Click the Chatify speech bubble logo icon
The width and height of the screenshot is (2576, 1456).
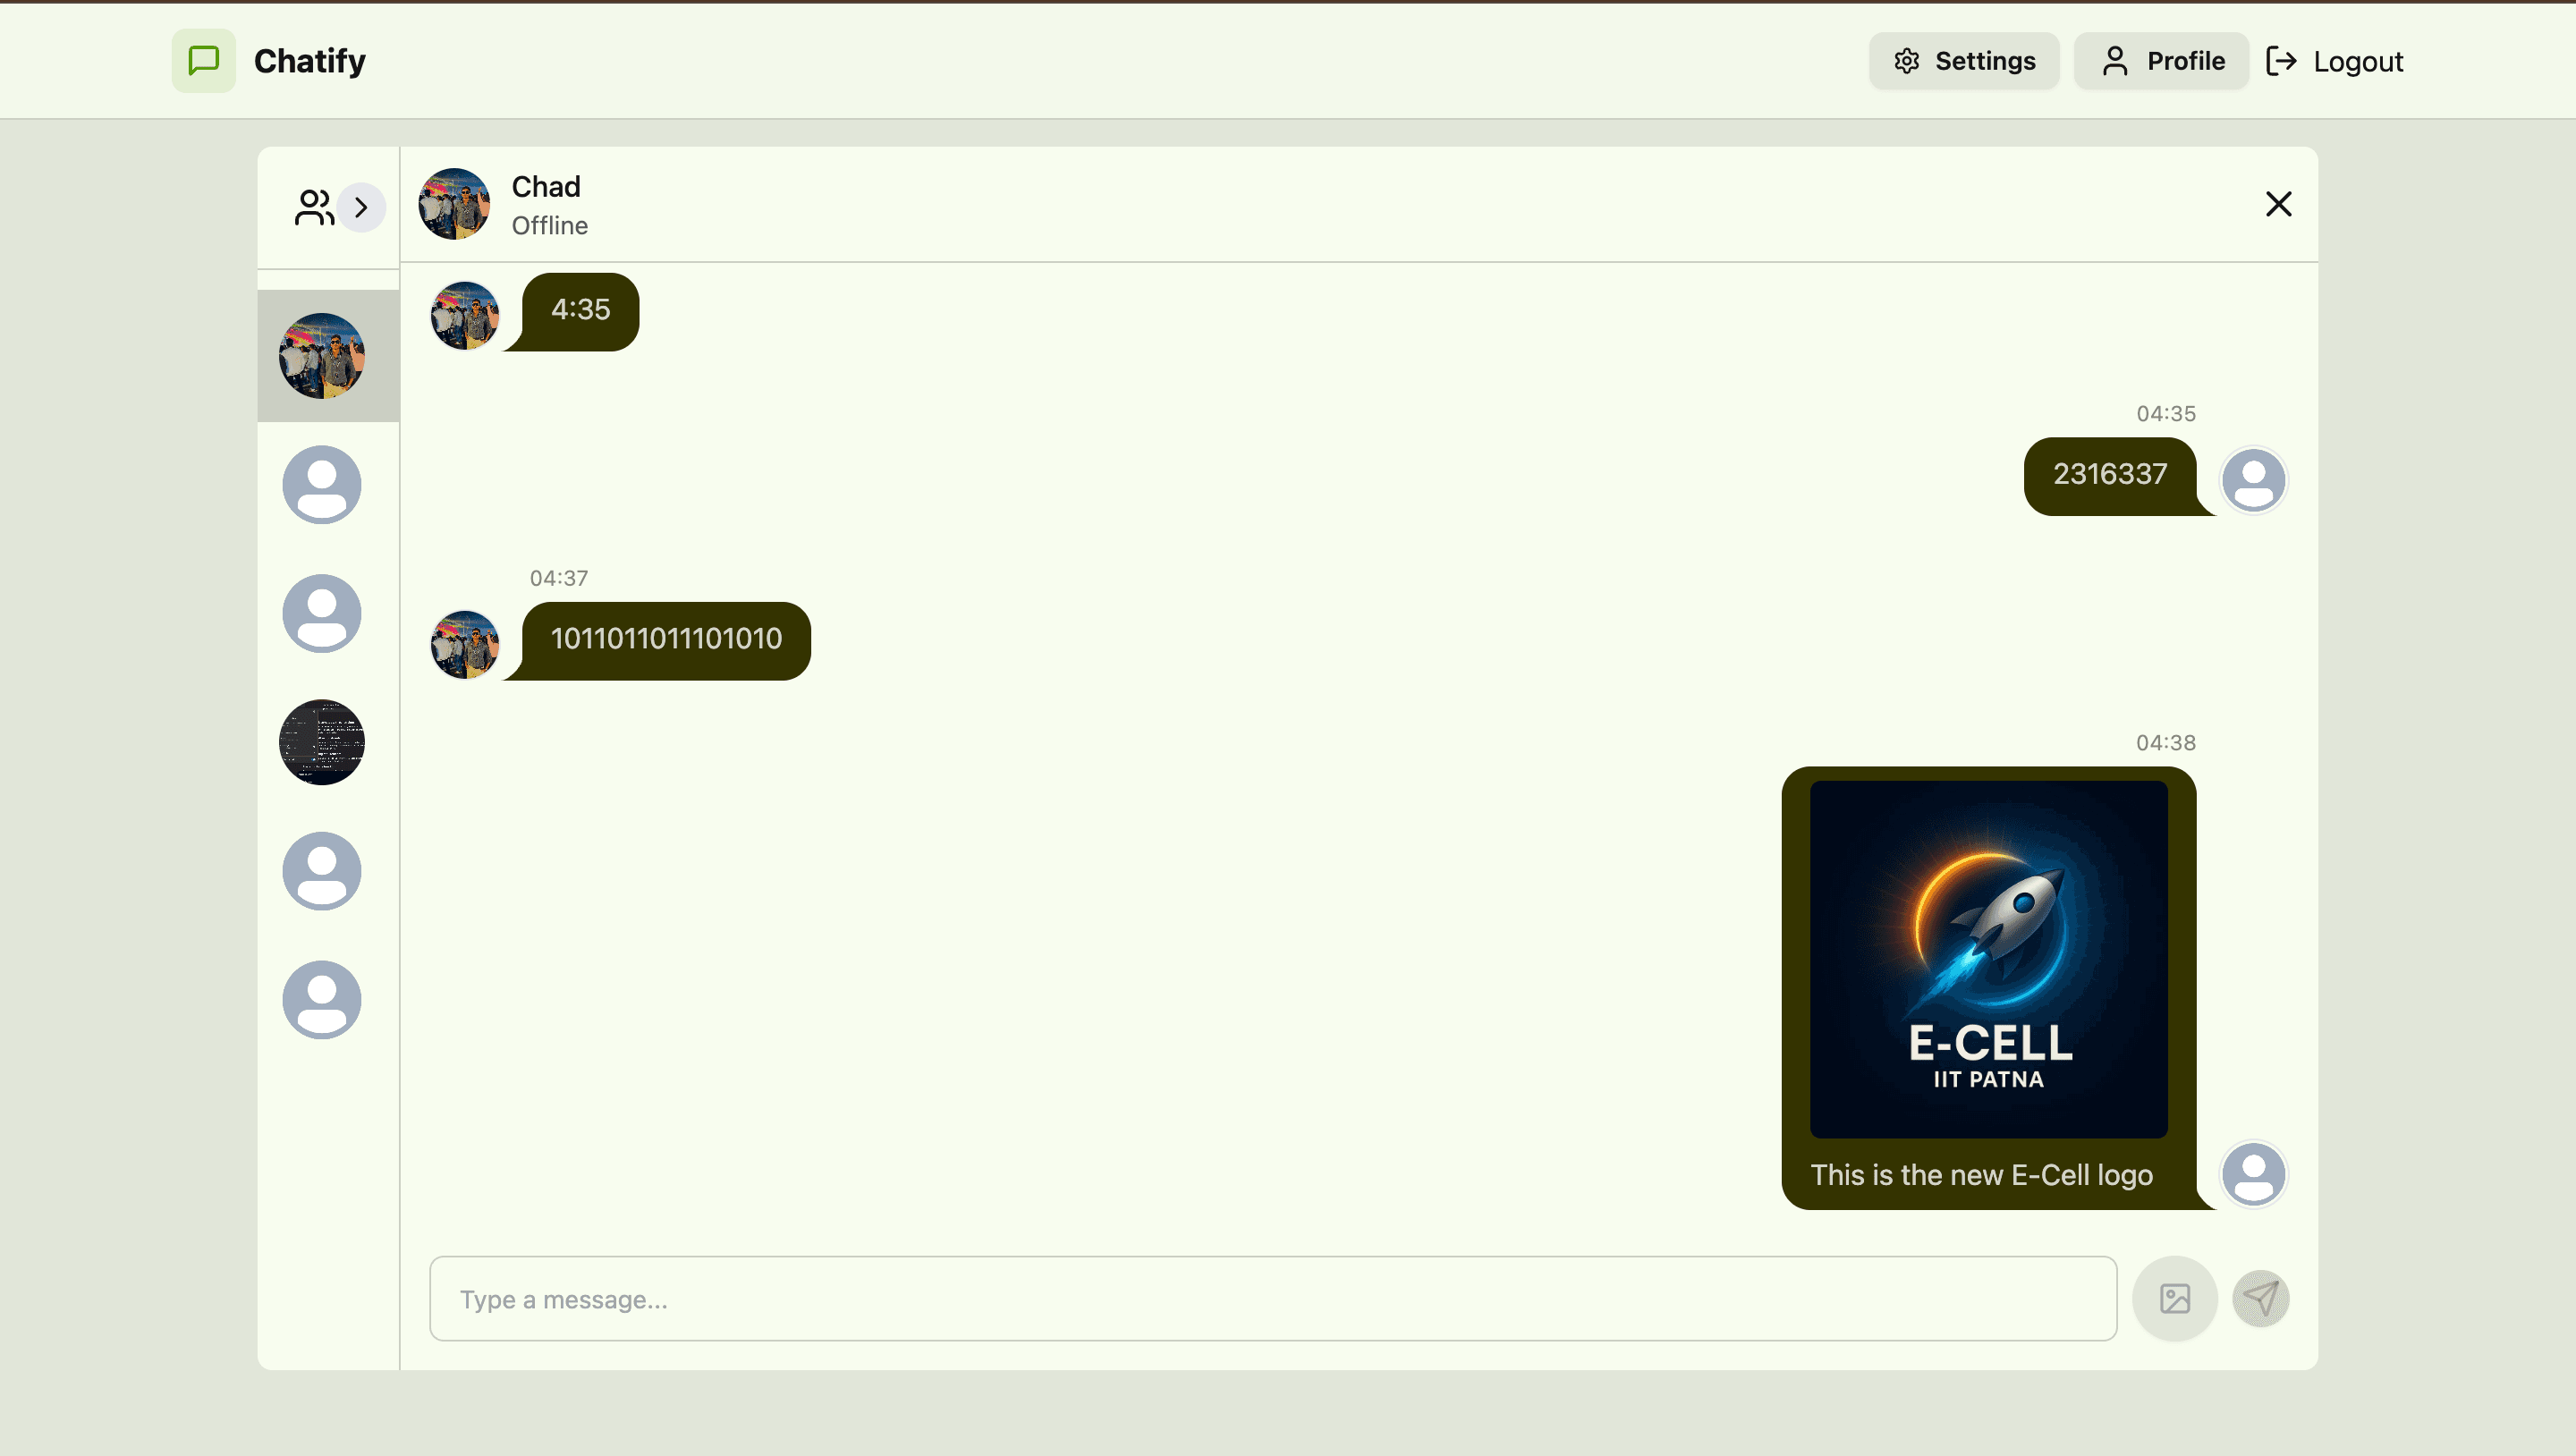pyautogui.click(x=203, y=61)
